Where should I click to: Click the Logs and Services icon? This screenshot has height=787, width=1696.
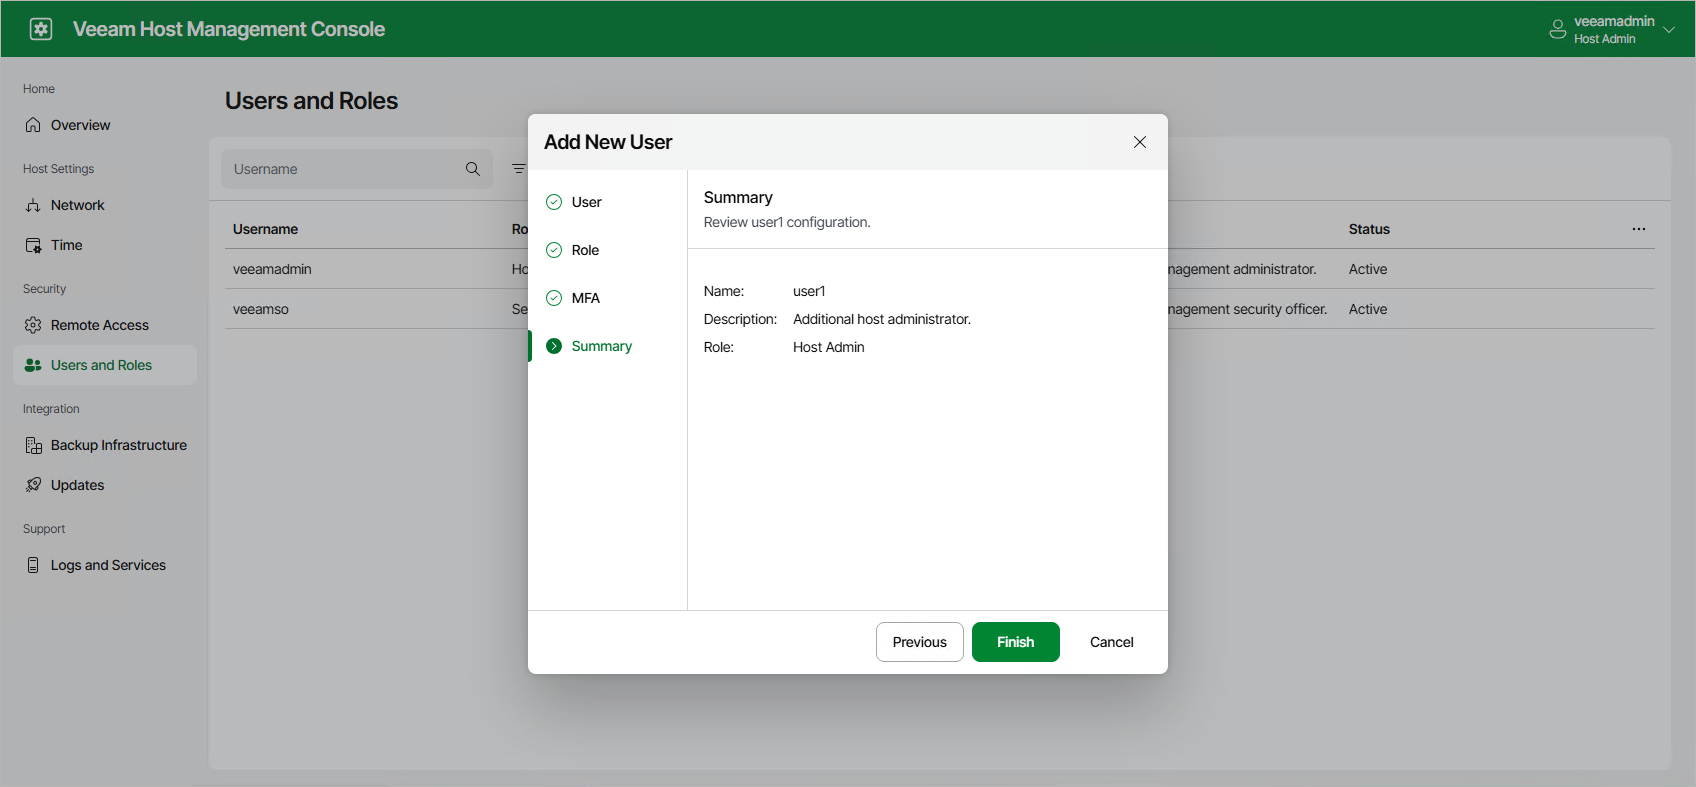tap(33, 565)
